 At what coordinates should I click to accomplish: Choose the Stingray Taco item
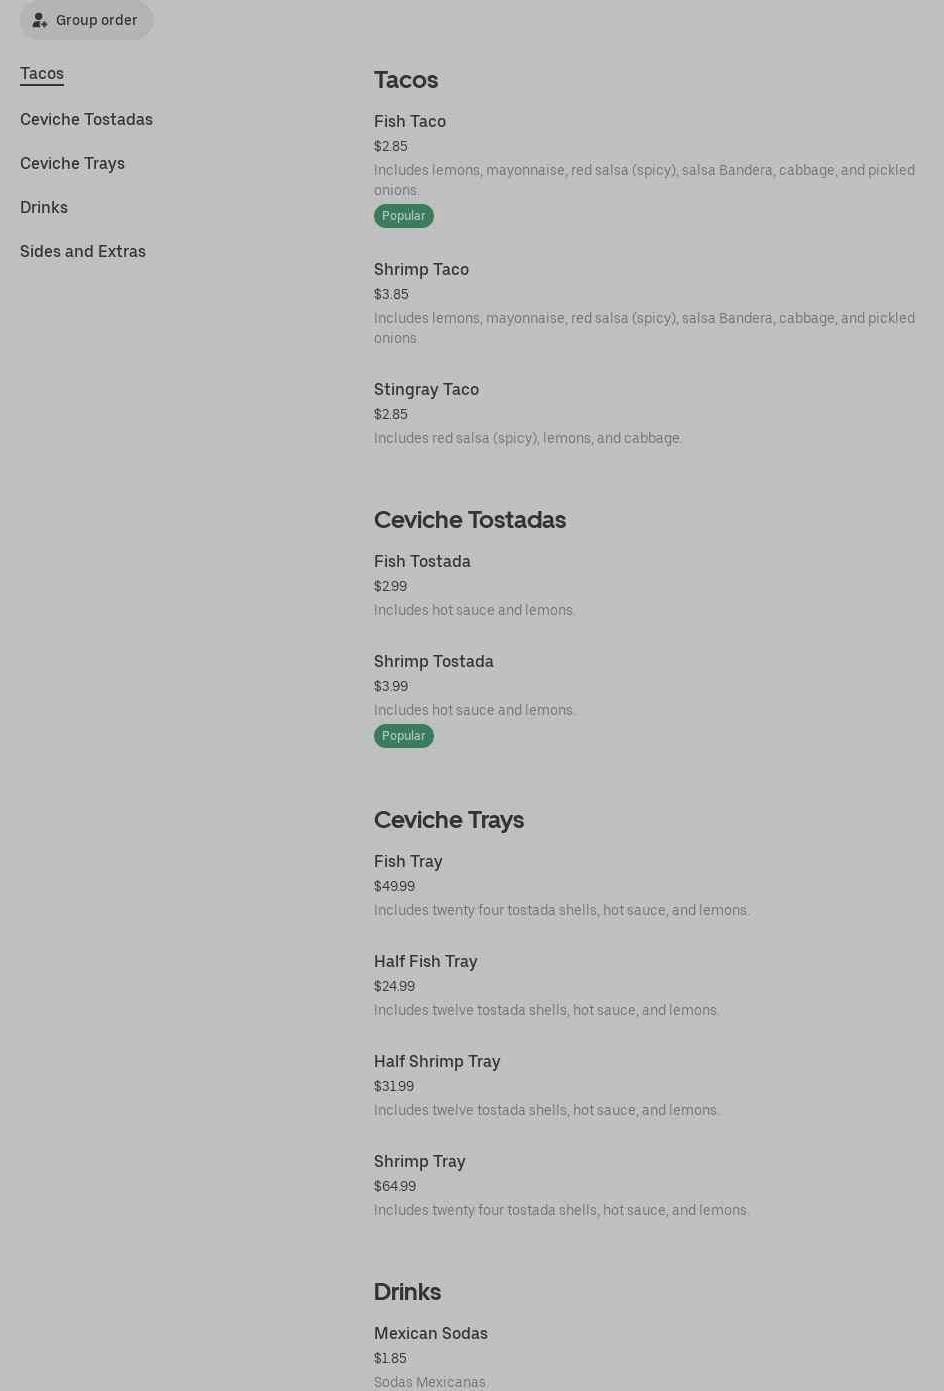coord(426,389)
